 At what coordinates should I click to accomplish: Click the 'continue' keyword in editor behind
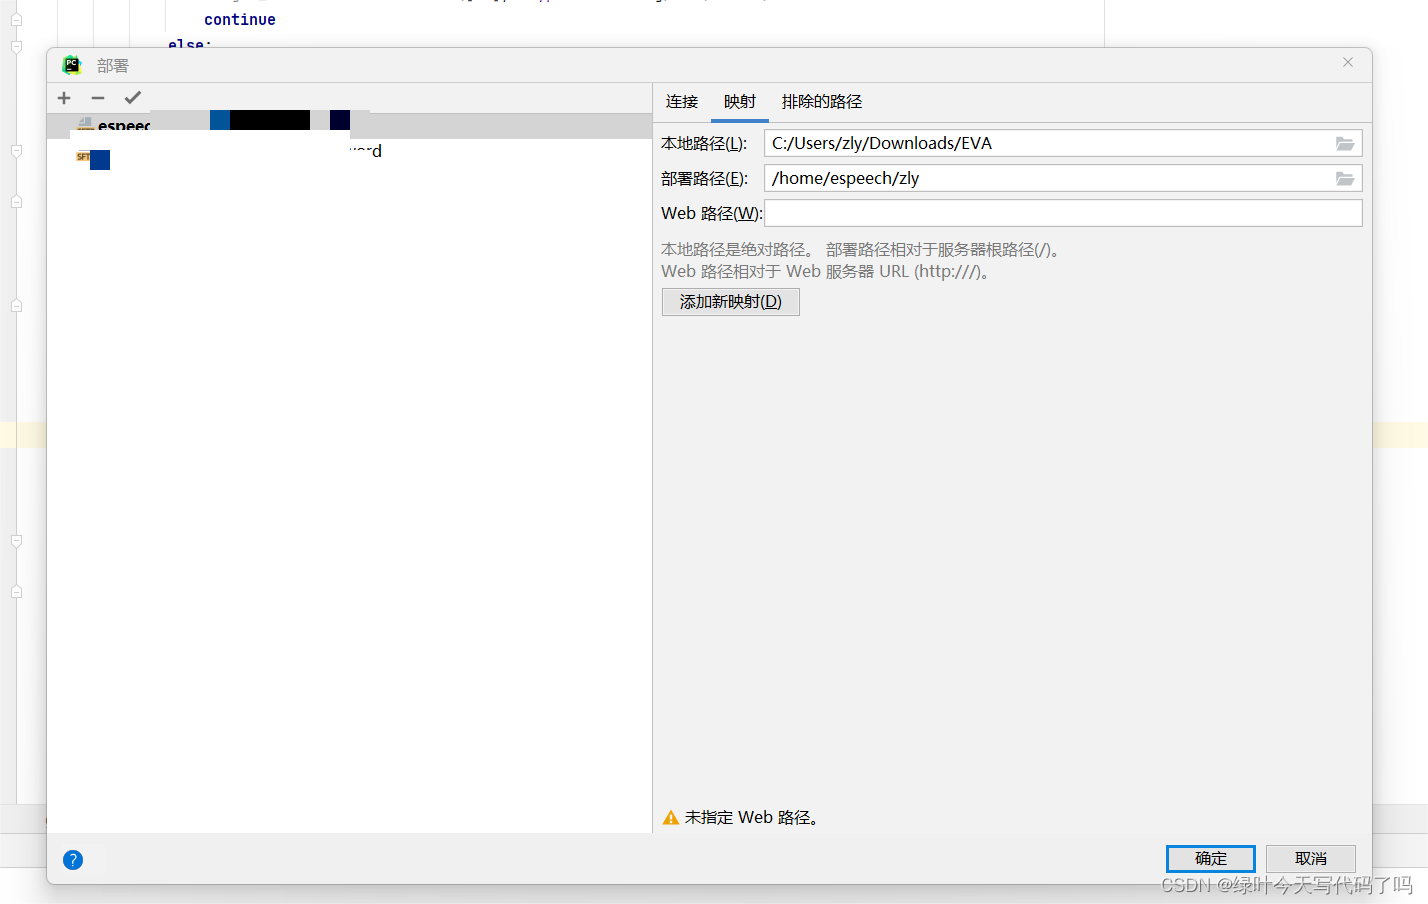[x=240, y=20]
